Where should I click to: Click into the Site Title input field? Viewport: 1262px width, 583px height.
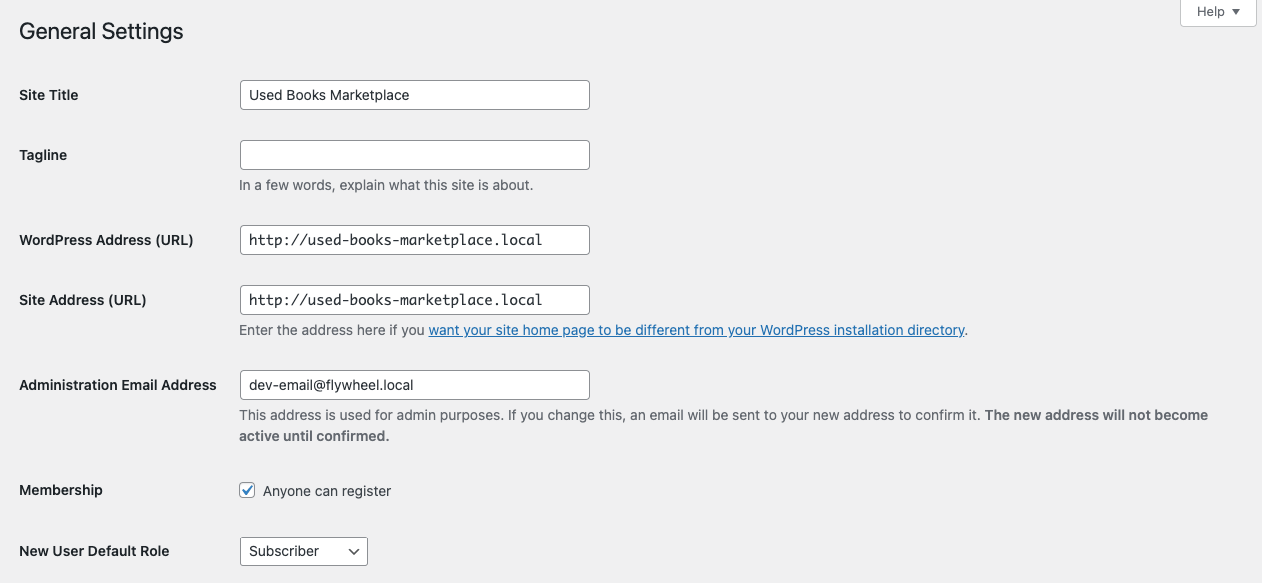pyautogui.click(x=414, y=95)
